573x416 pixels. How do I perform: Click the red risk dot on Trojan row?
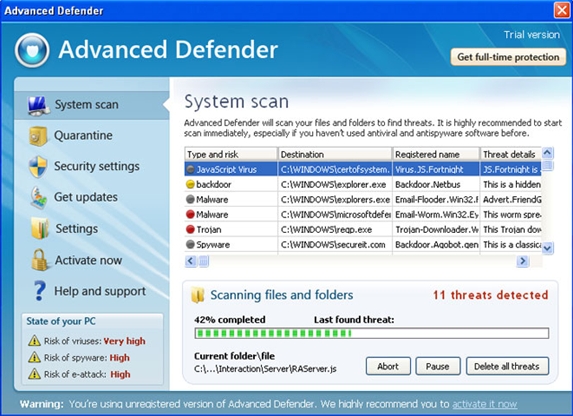tap(190, 229)
